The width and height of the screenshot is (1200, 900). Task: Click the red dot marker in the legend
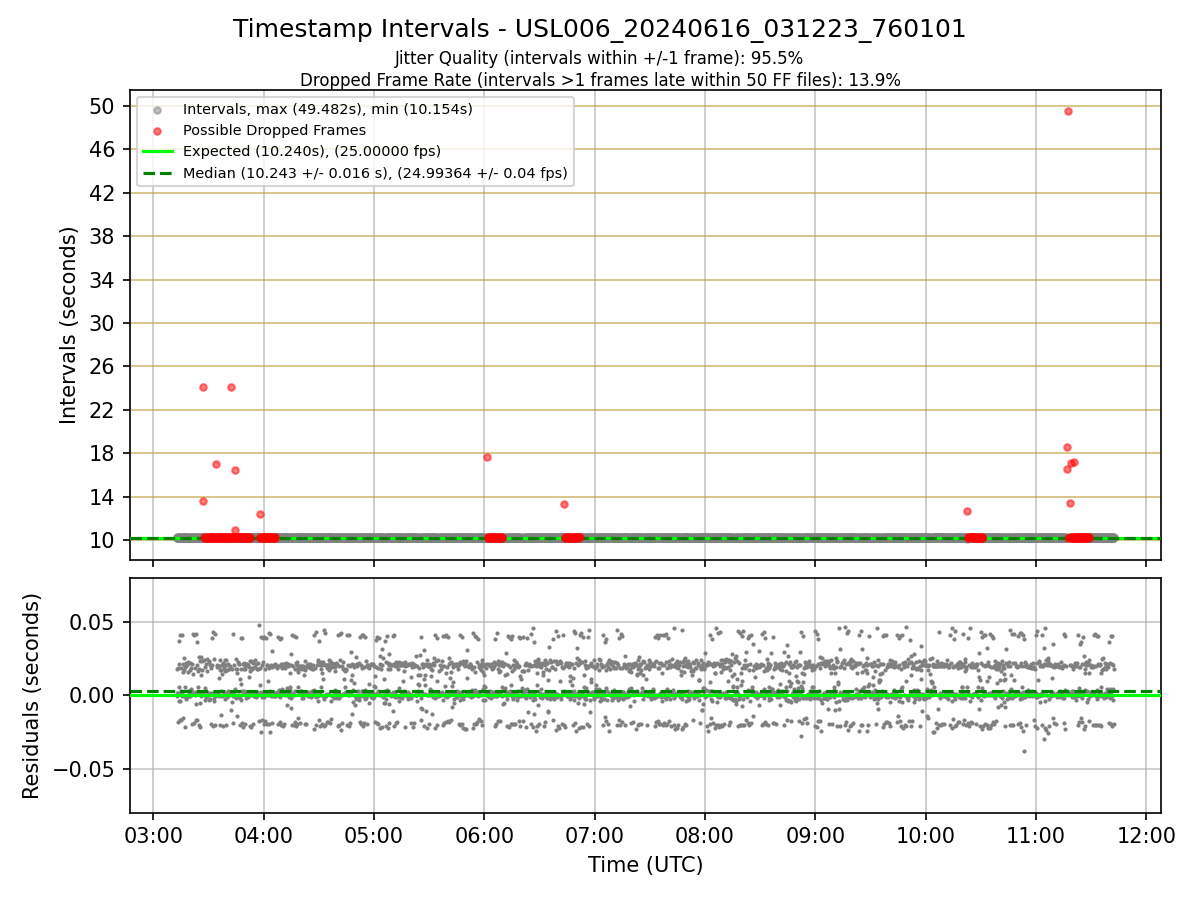[157, 130]
